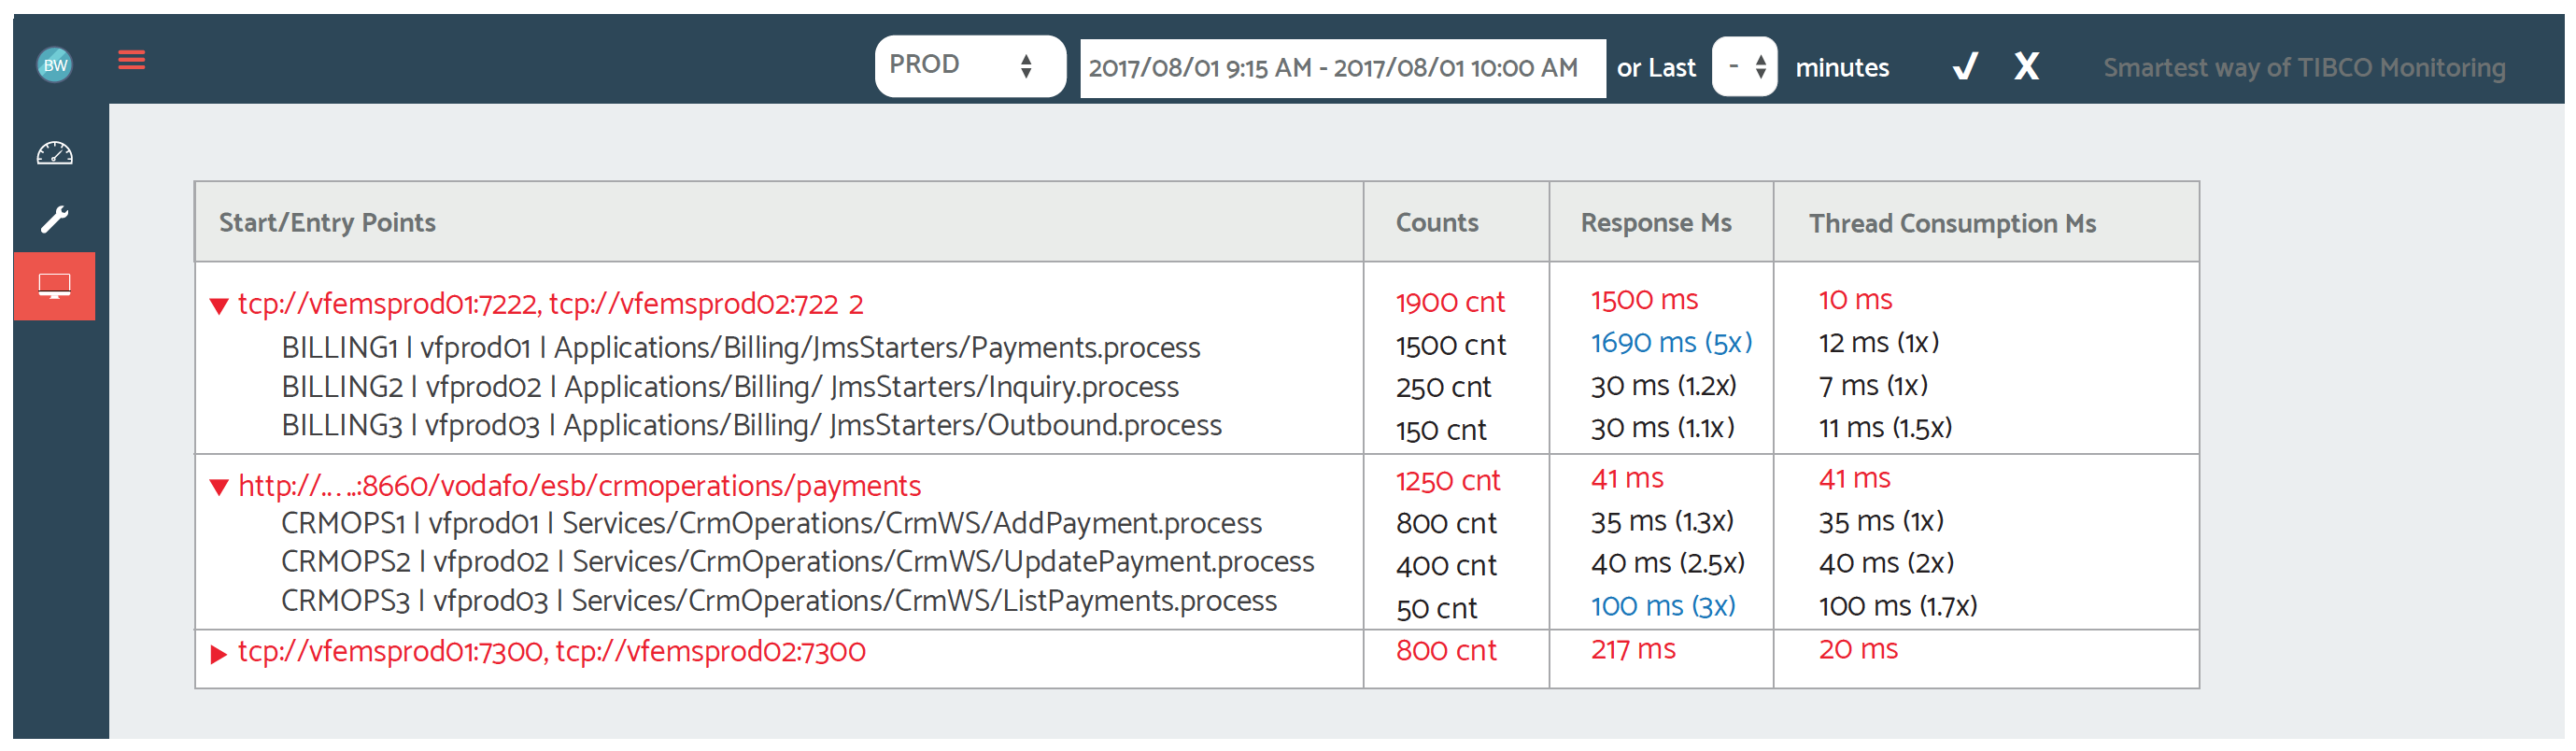The height and width of the screenshot is (751, 2576).
Task: Open the PROD environment dropdown
Action: click(968, 66)
